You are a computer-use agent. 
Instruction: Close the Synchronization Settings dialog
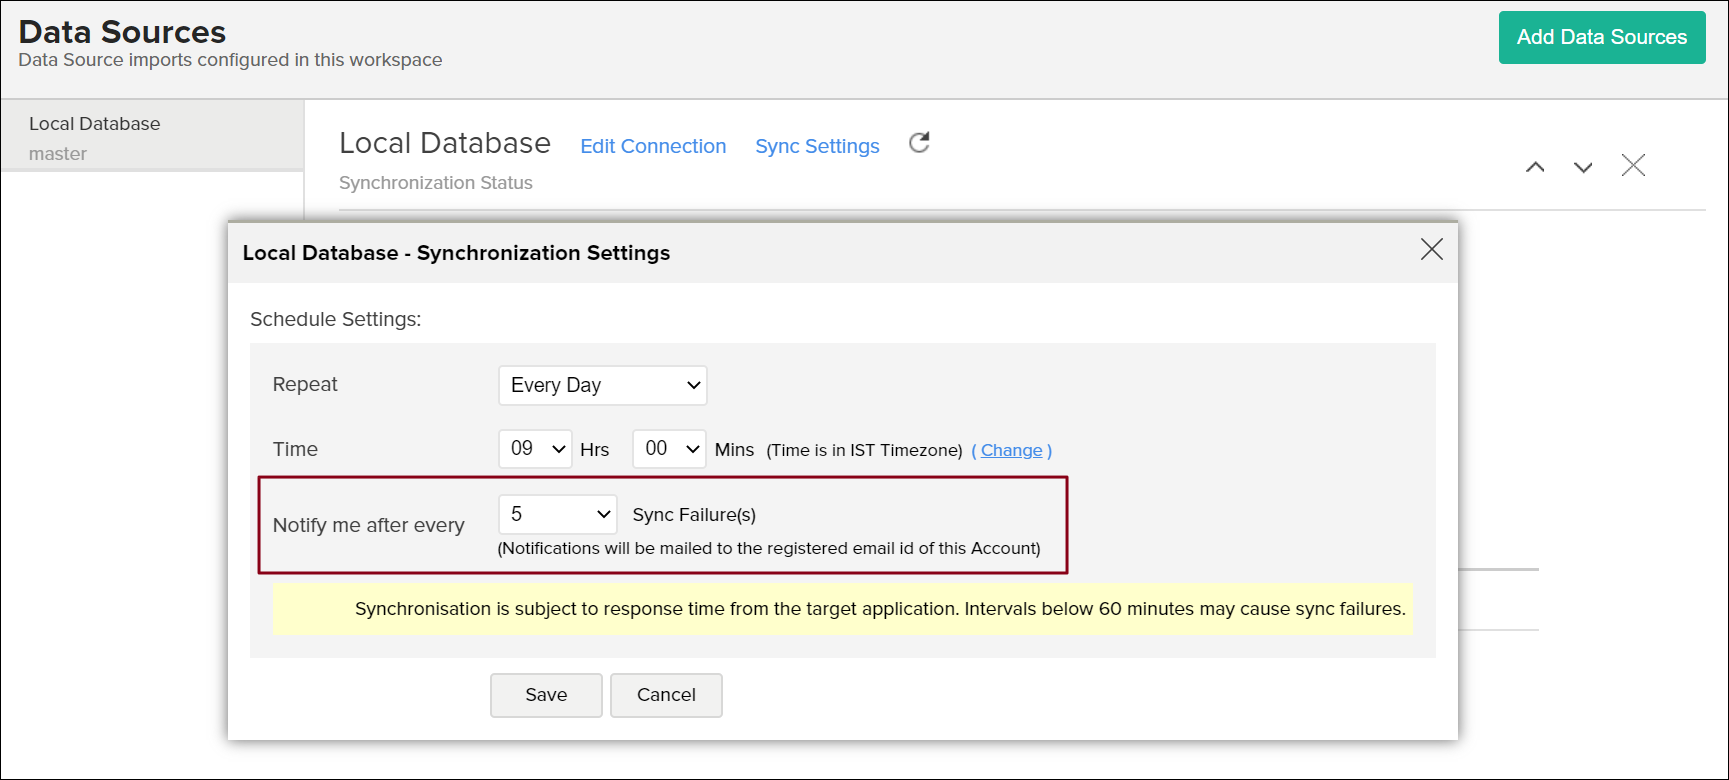pos(1431,249)
